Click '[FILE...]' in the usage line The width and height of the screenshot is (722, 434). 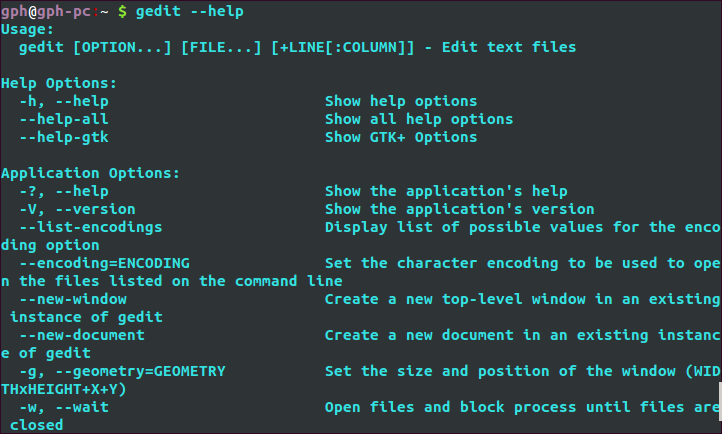[x=221, y=47]
